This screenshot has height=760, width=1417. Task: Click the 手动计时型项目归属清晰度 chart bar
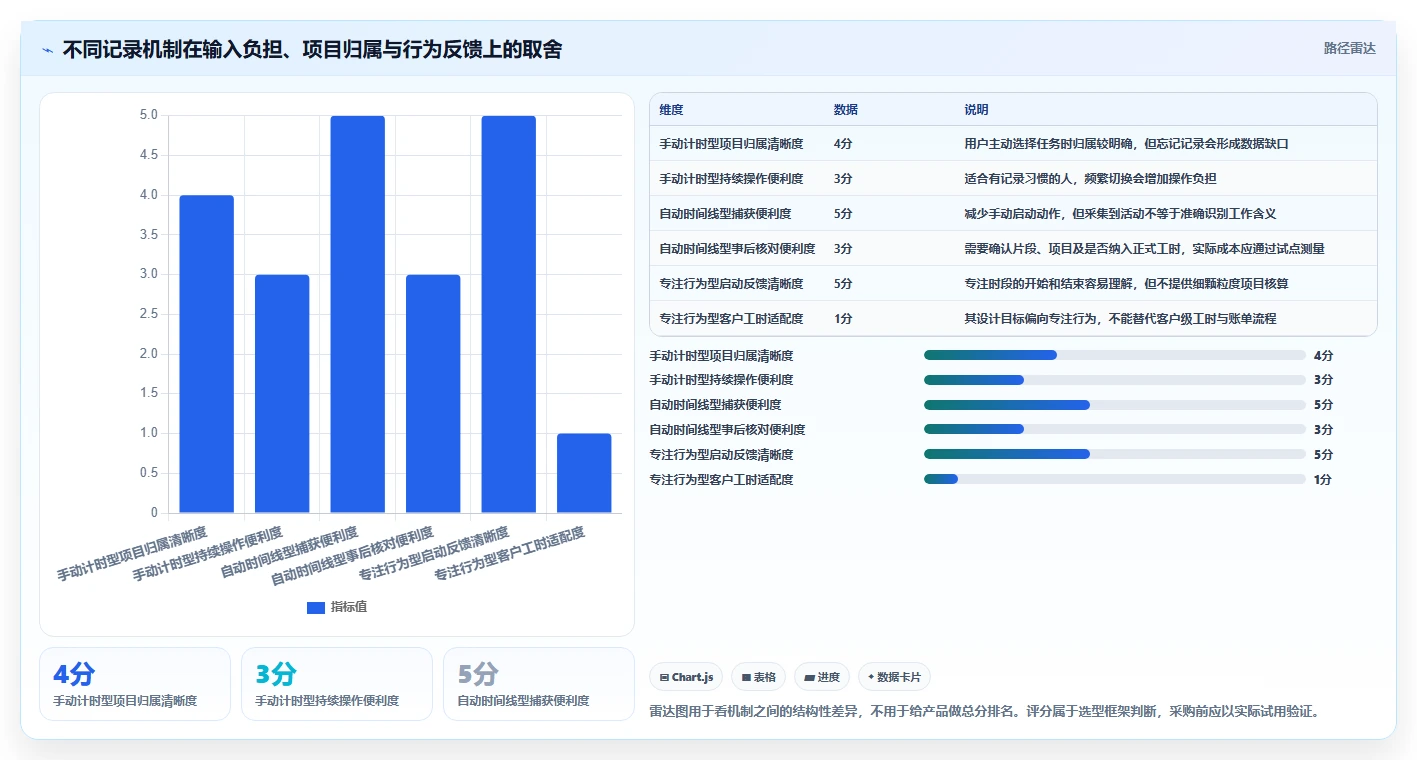point(207,354)
